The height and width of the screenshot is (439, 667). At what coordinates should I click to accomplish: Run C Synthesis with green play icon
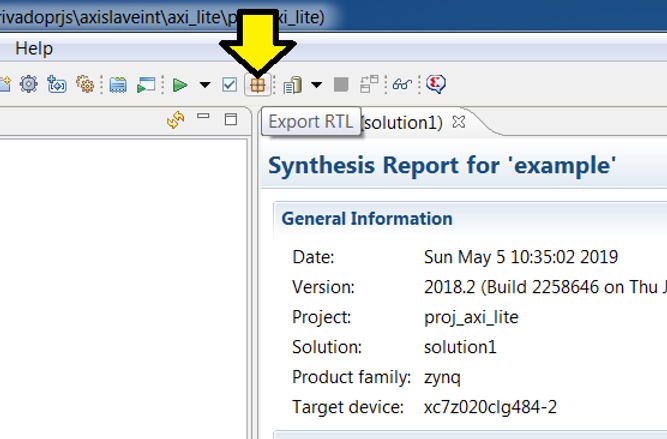tap(180, 85)
